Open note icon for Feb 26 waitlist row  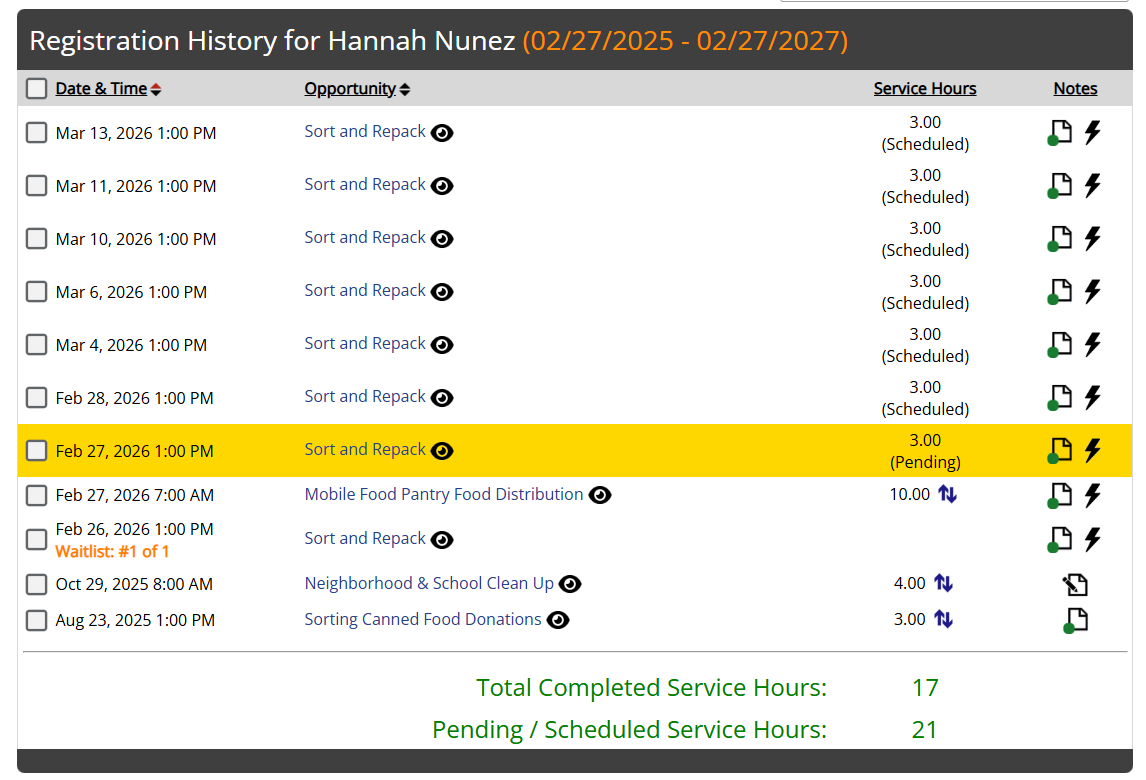1060,539
